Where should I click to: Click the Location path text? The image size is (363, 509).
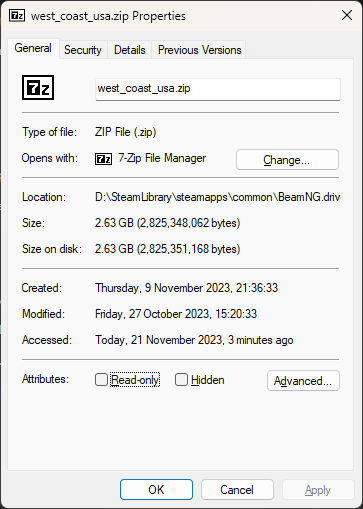click(217, 197)
